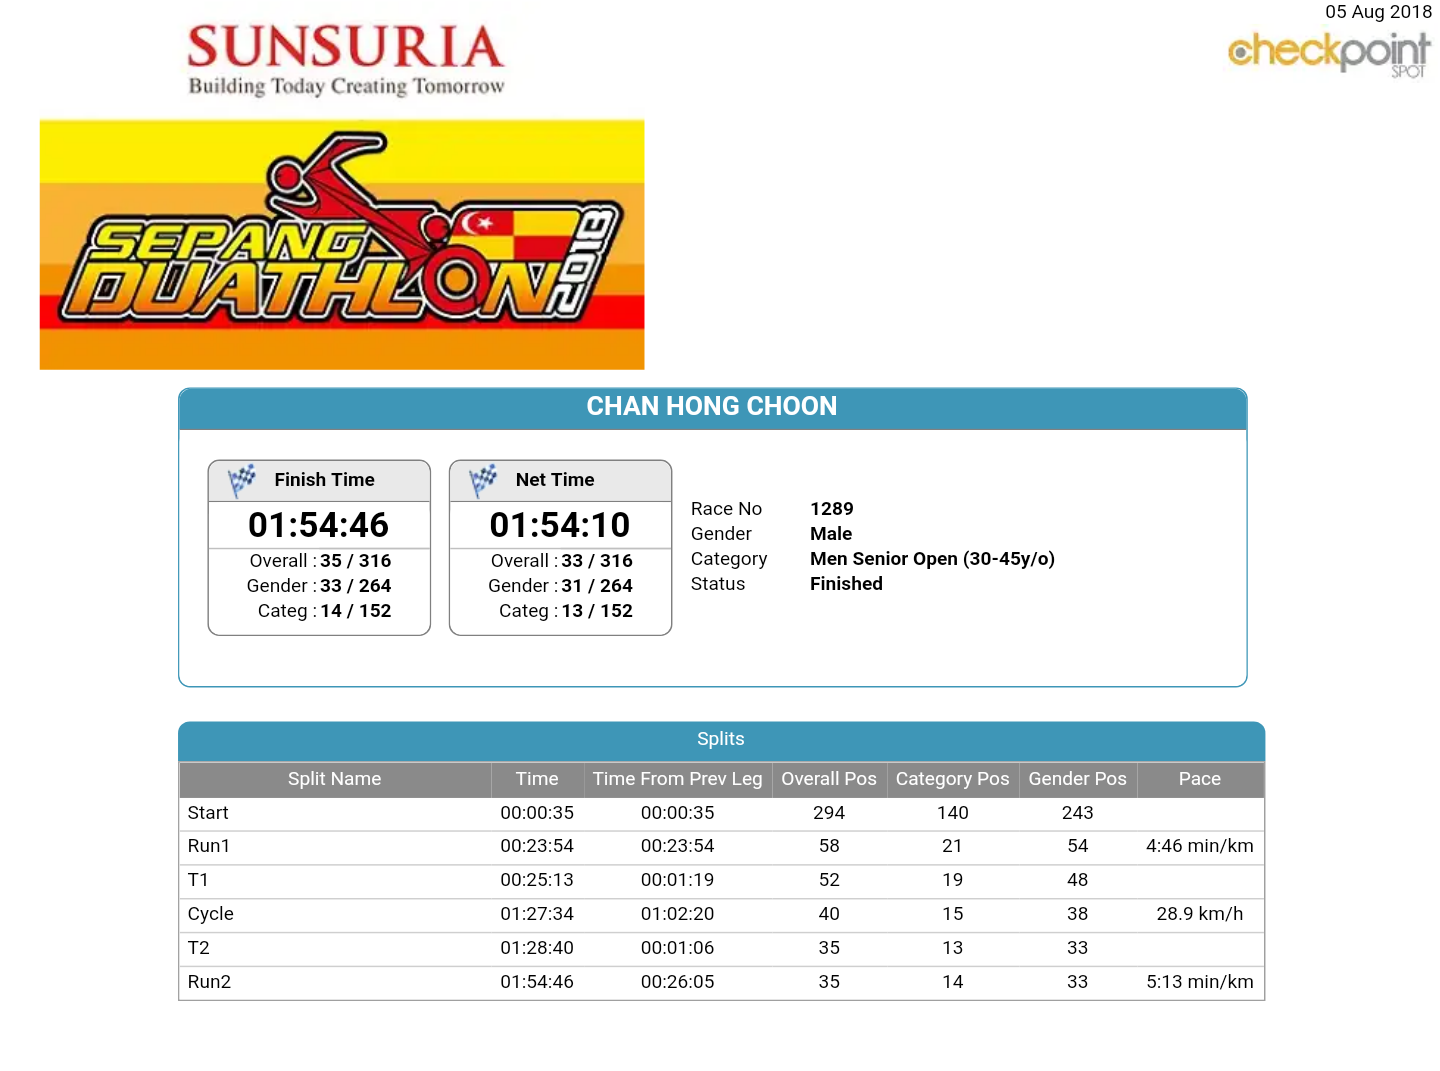Select the Category Pos column header
Image resolution: width=1440 pixels, height=1071 pixels.
coord(953,779)
